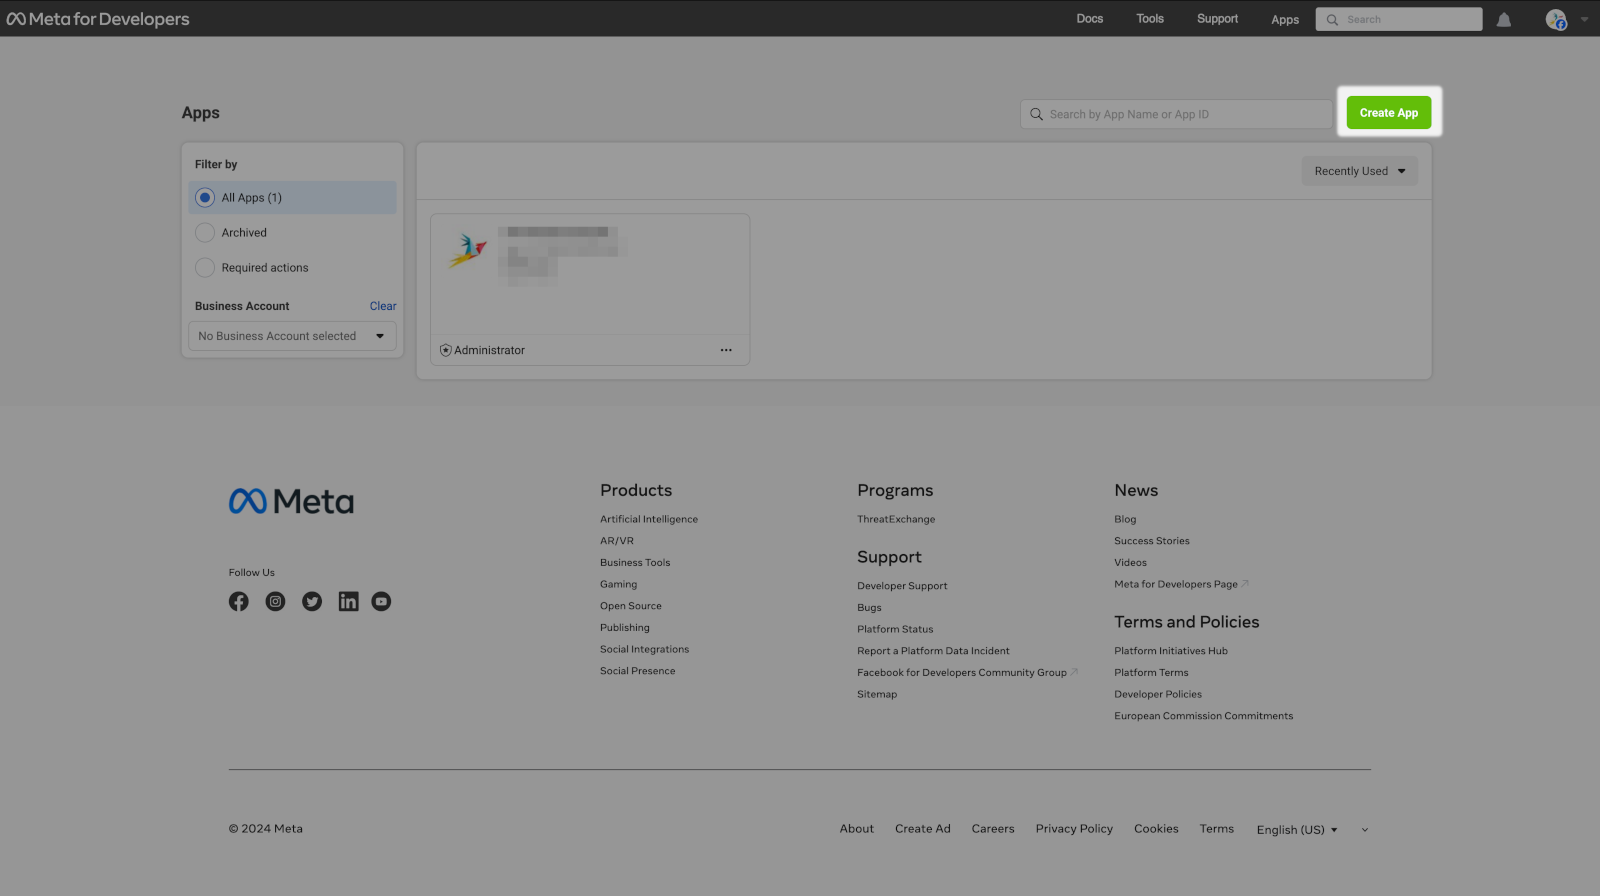Open the Platform Terms link
The image size is (1600, 896).
[1151, 673]
